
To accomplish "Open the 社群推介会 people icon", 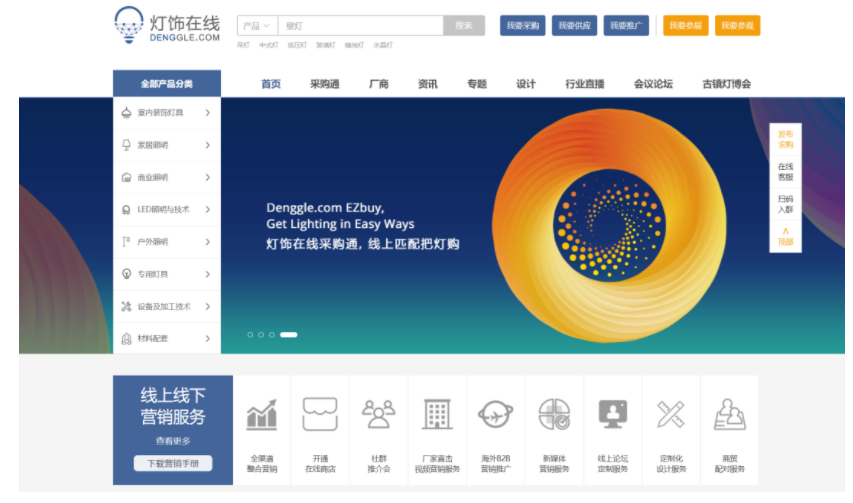I will click(379, 414).
